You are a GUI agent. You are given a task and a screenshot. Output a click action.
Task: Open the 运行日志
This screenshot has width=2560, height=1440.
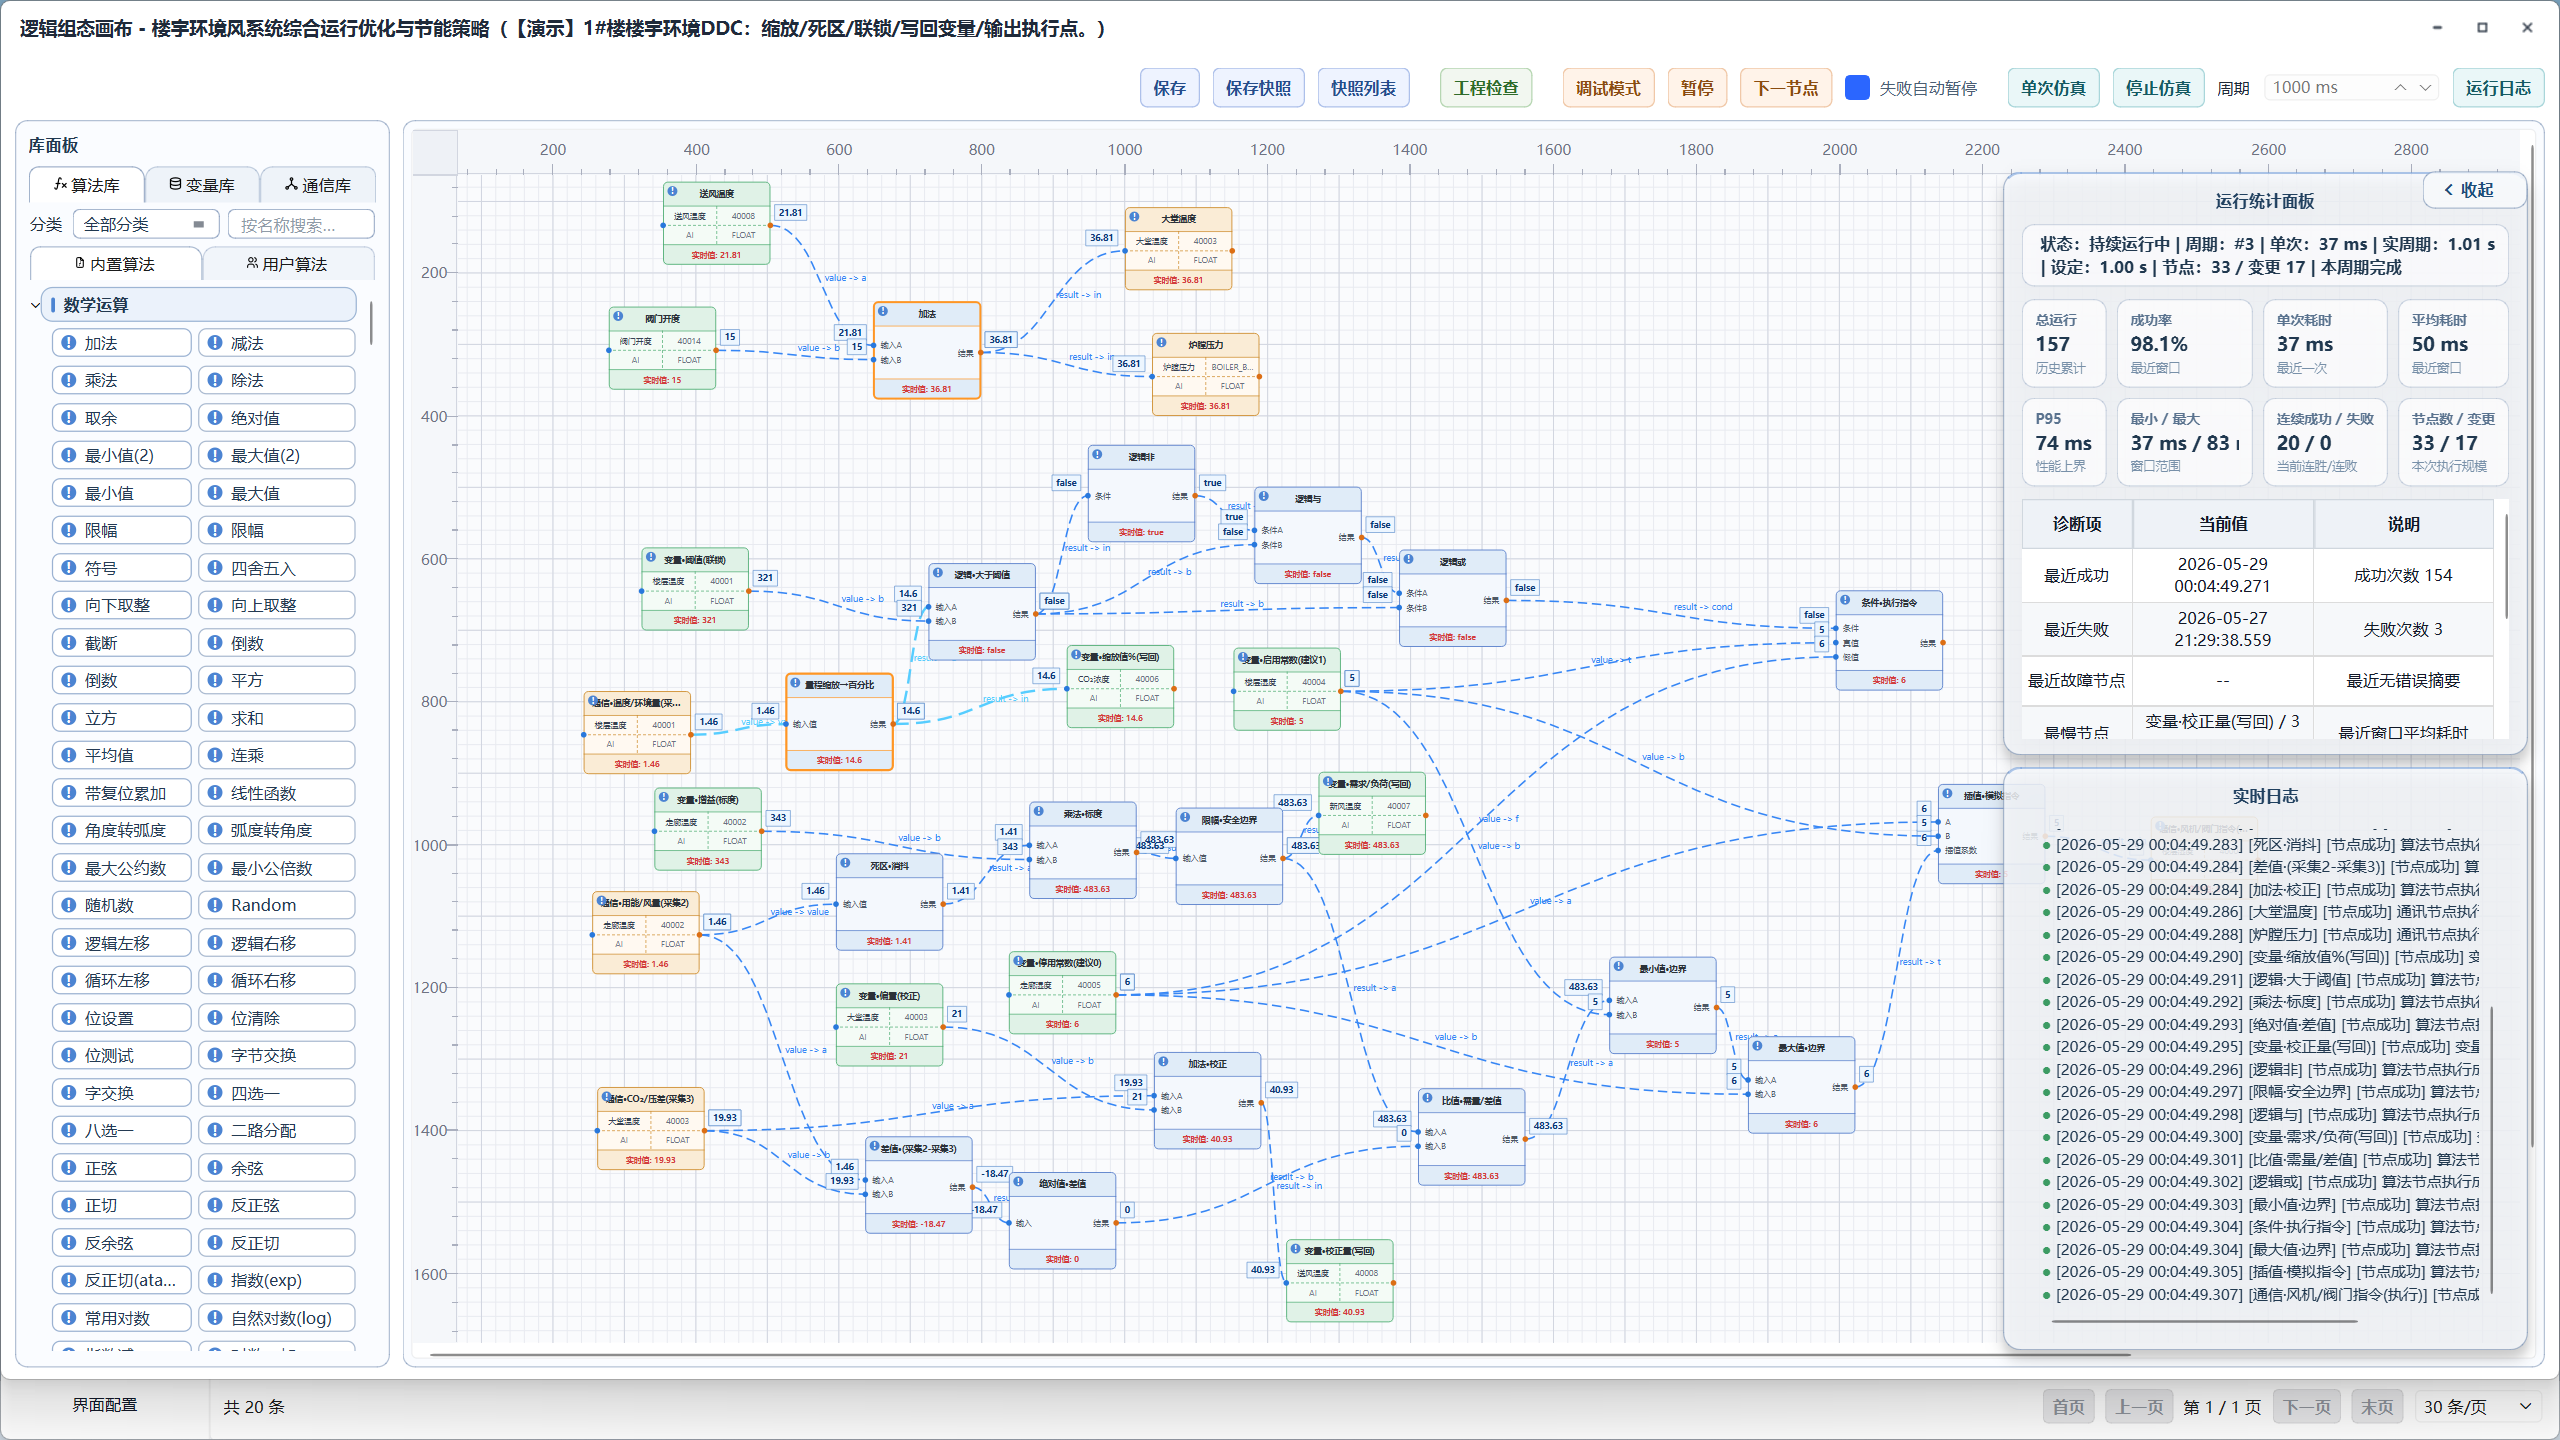tap(2498, 88)
